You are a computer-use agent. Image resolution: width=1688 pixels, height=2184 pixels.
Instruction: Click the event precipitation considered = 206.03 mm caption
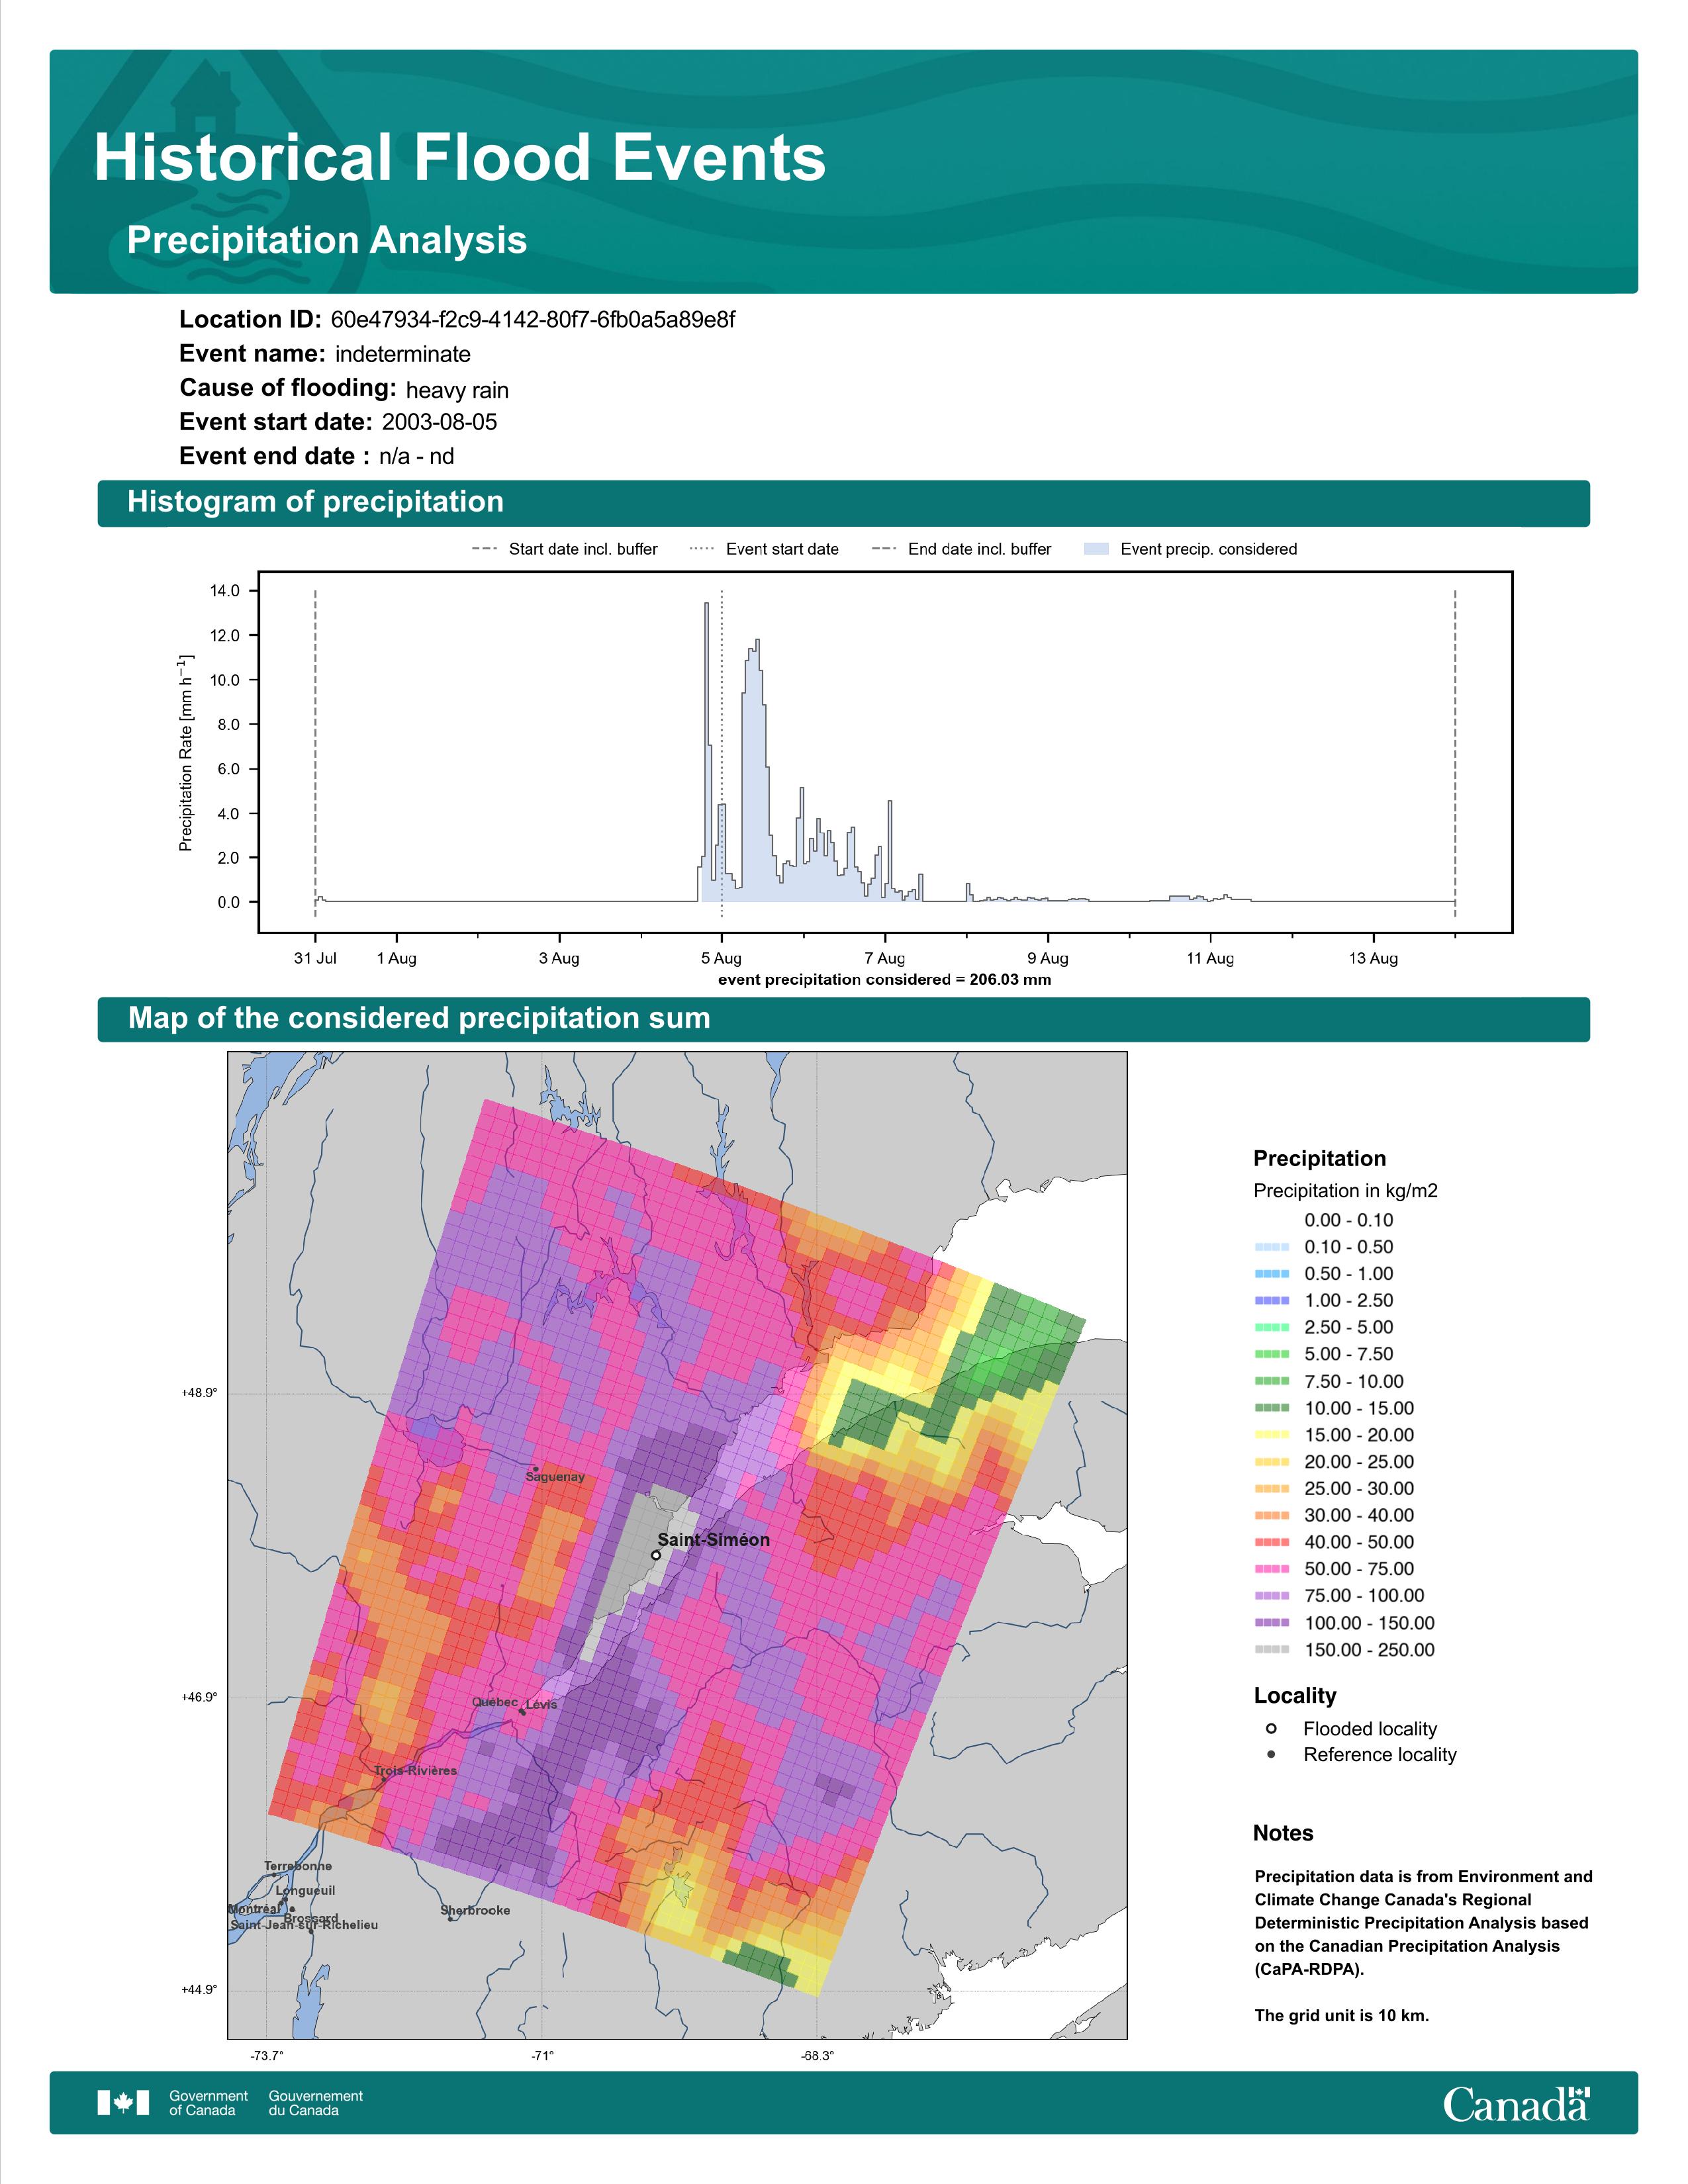[x=884, y=980]
